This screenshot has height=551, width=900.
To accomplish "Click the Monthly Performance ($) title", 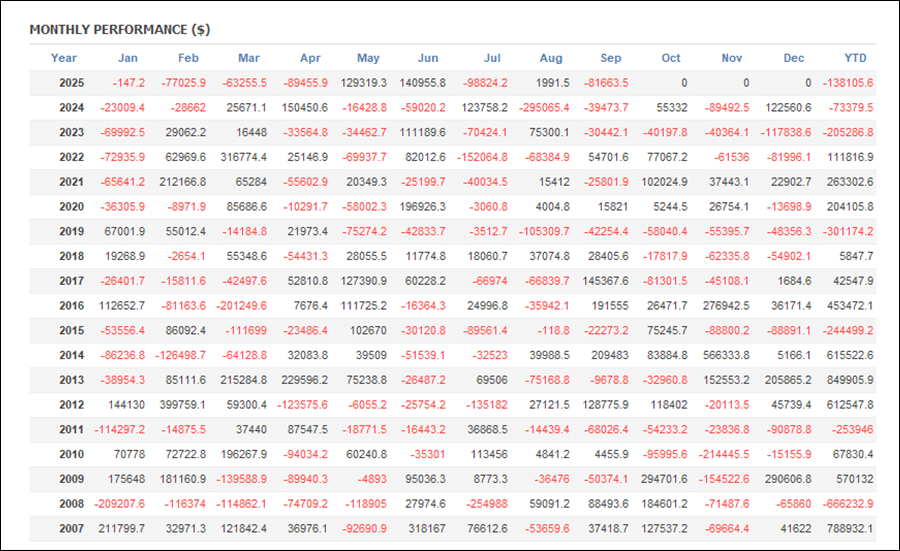I will (119, 30).
